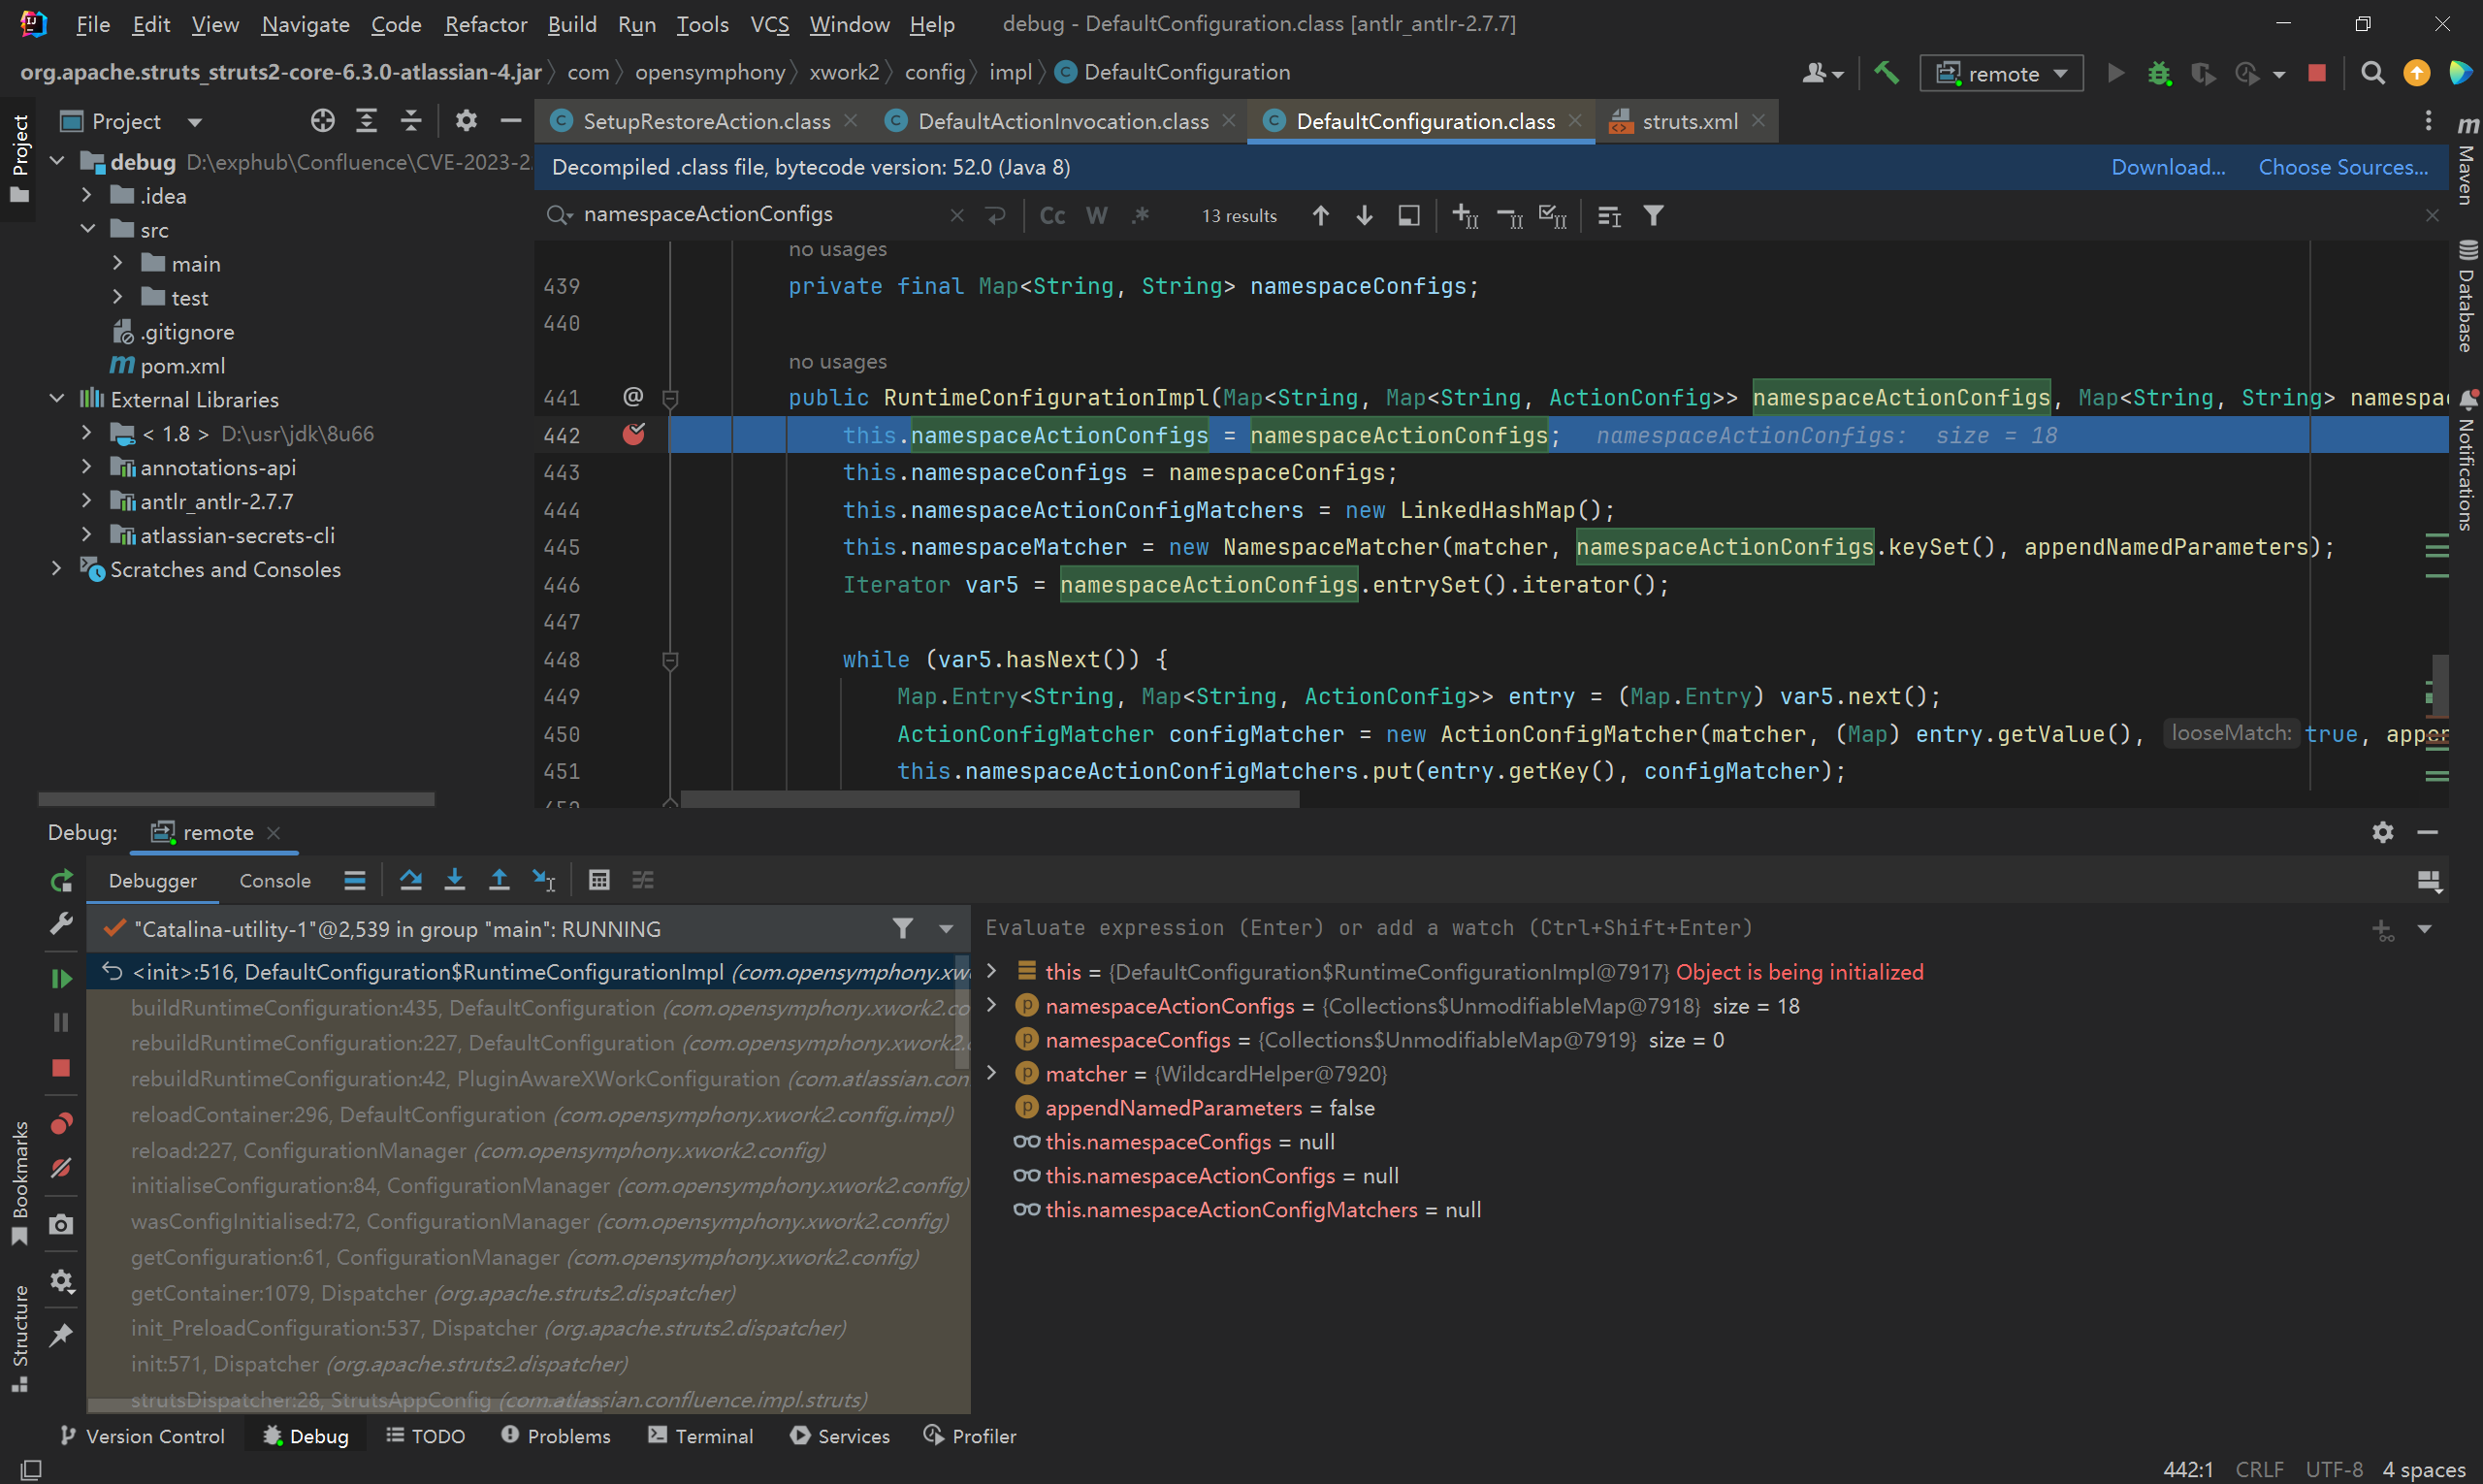Open the Project view selector dropdown
The image size is (2483, 1484).
pos(194,122)
